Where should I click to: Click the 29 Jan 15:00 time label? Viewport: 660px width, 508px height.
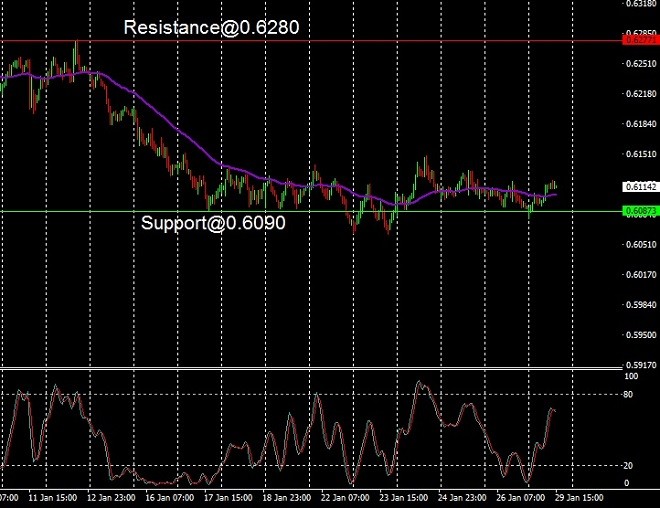coord(579,498)
